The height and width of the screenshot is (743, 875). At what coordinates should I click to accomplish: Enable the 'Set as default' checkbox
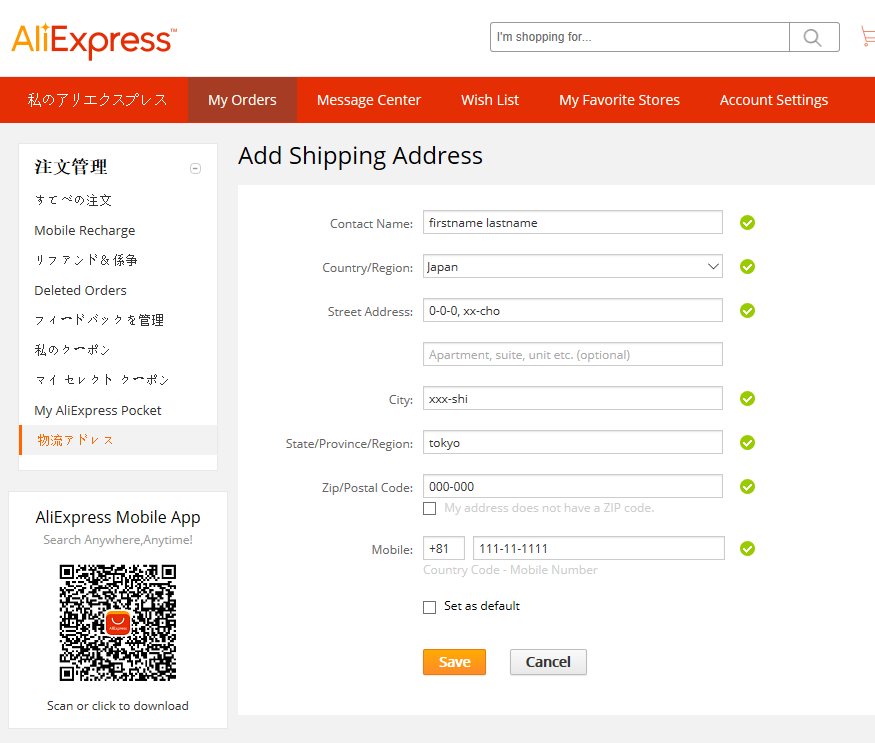[x=429, y=607]
